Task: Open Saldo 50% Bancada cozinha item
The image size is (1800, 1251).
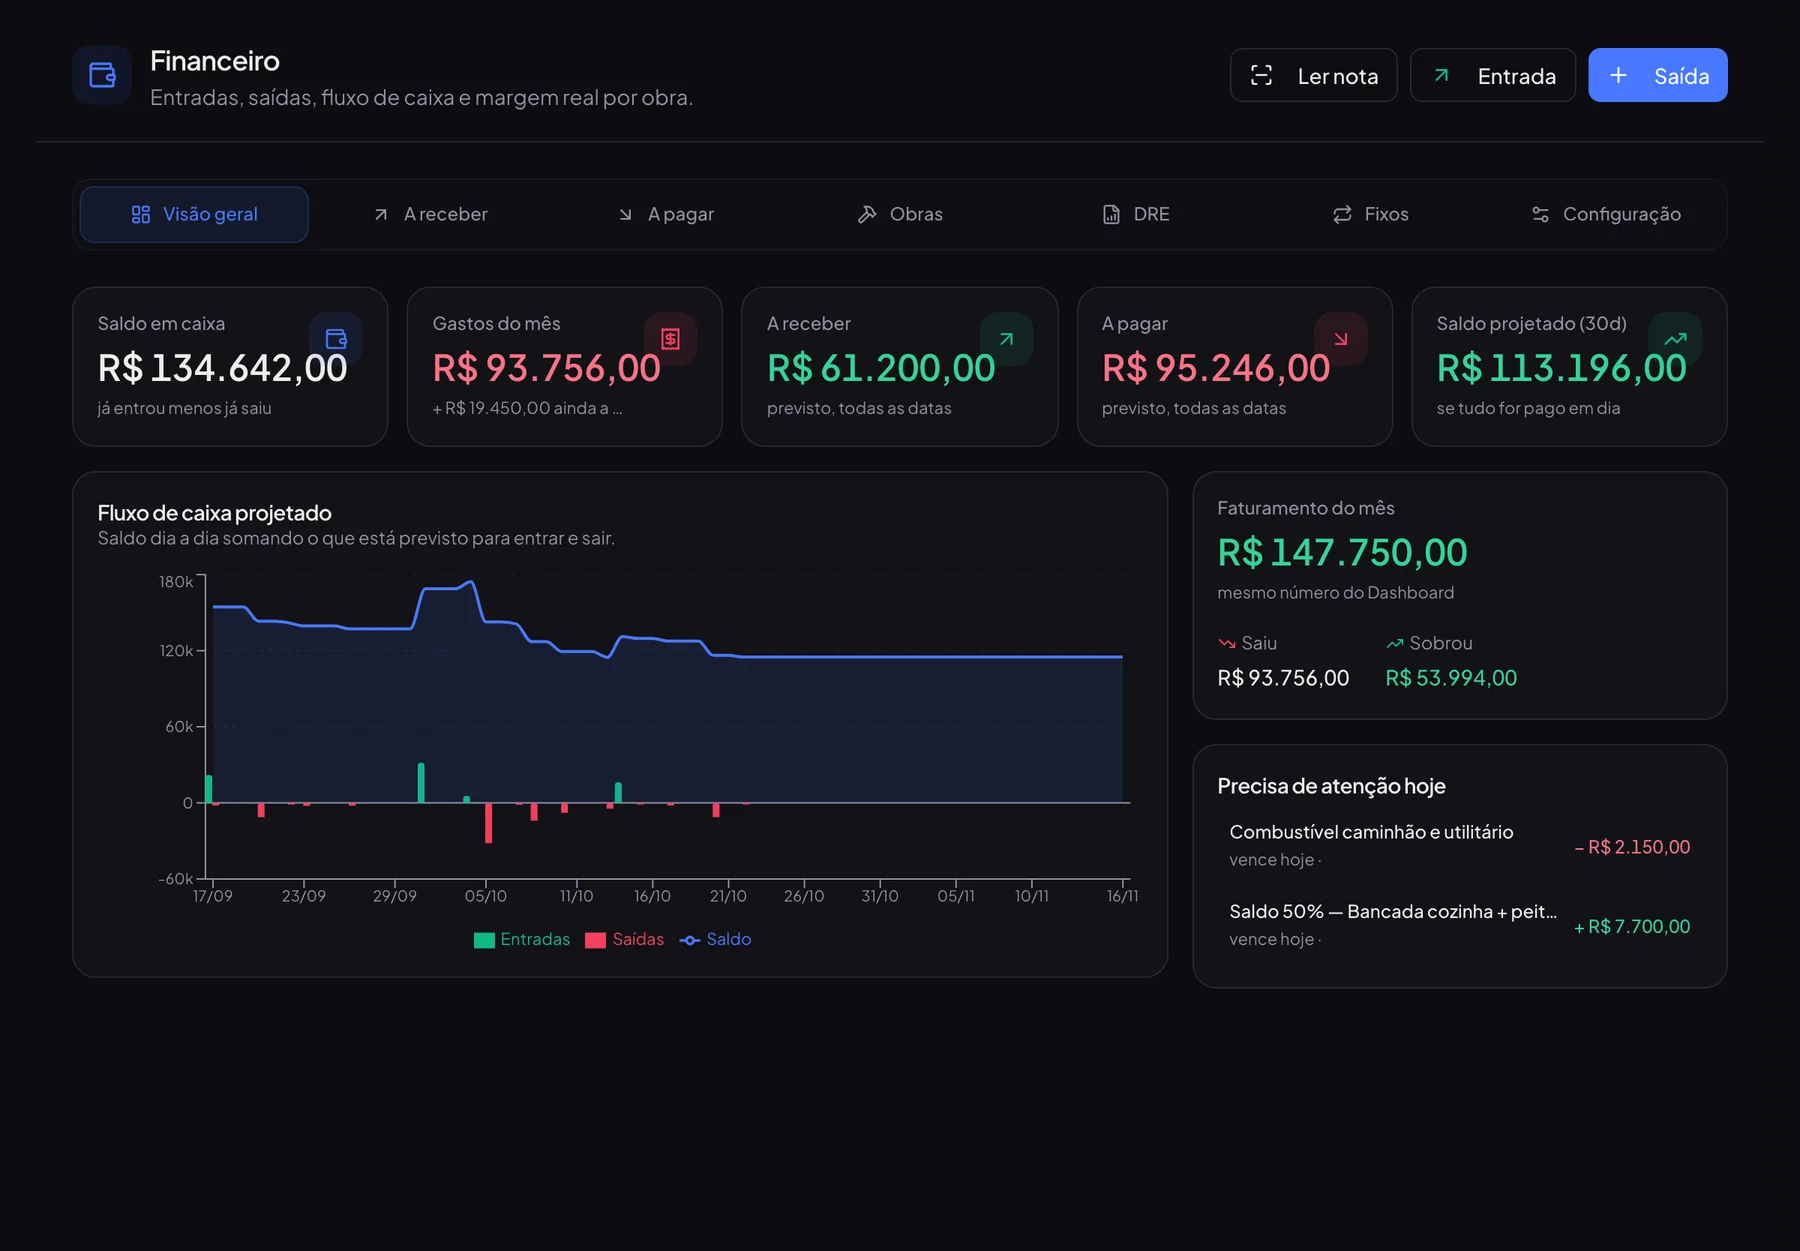Action: 1459,925
